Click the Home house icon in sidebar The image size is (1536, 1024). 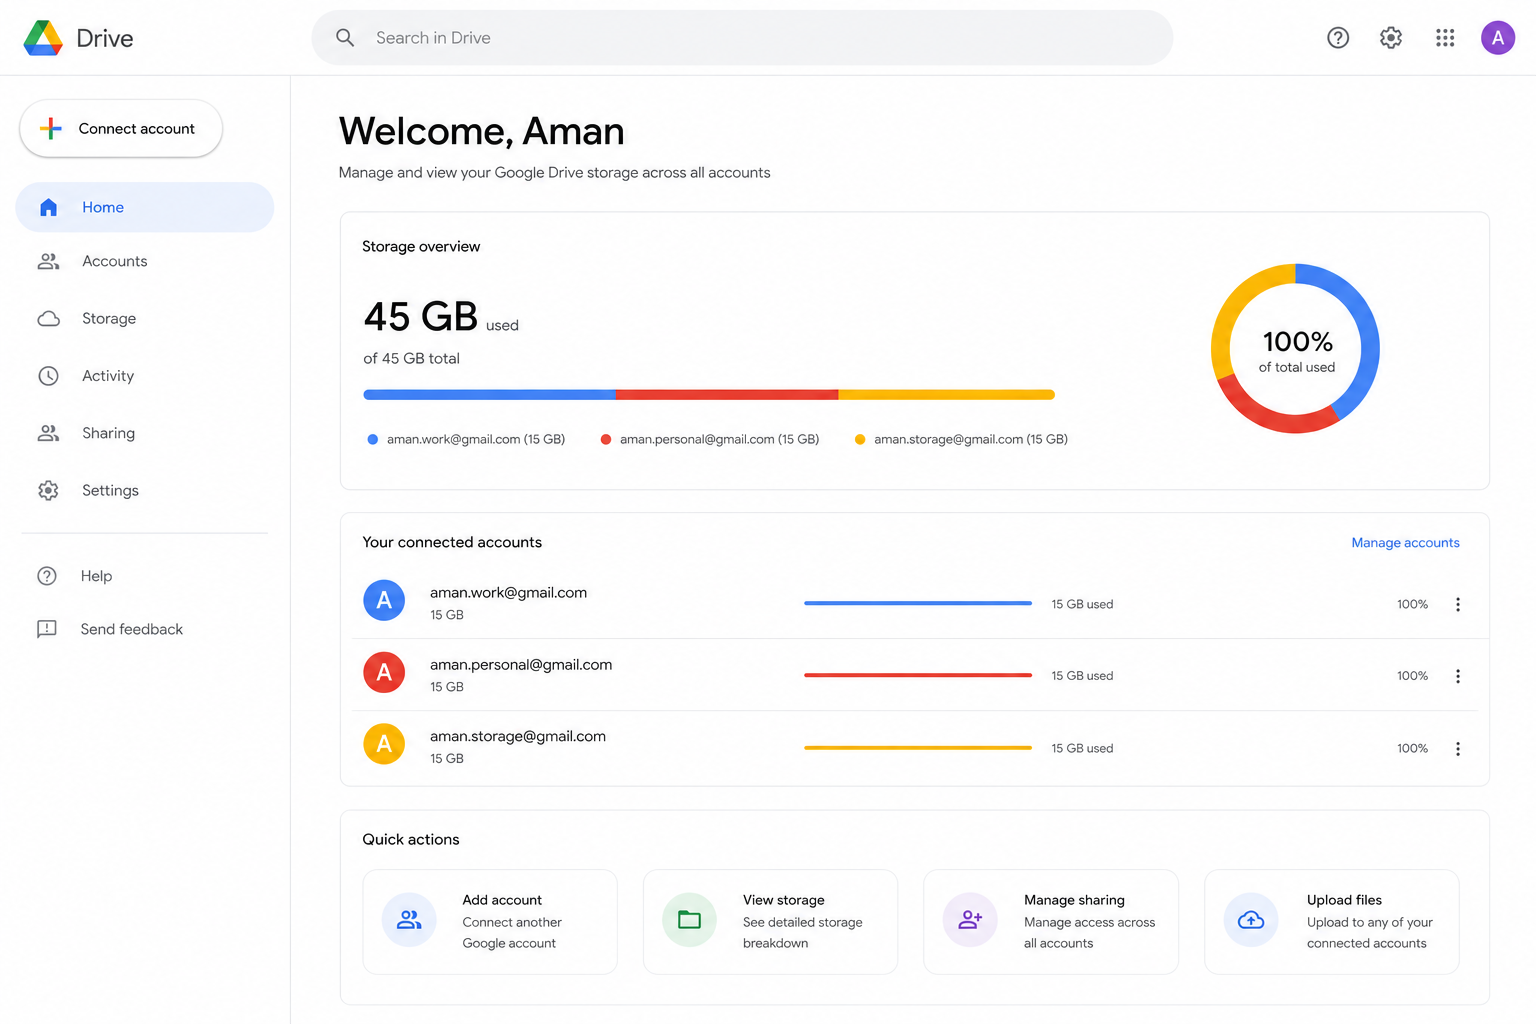coord(48,207)
